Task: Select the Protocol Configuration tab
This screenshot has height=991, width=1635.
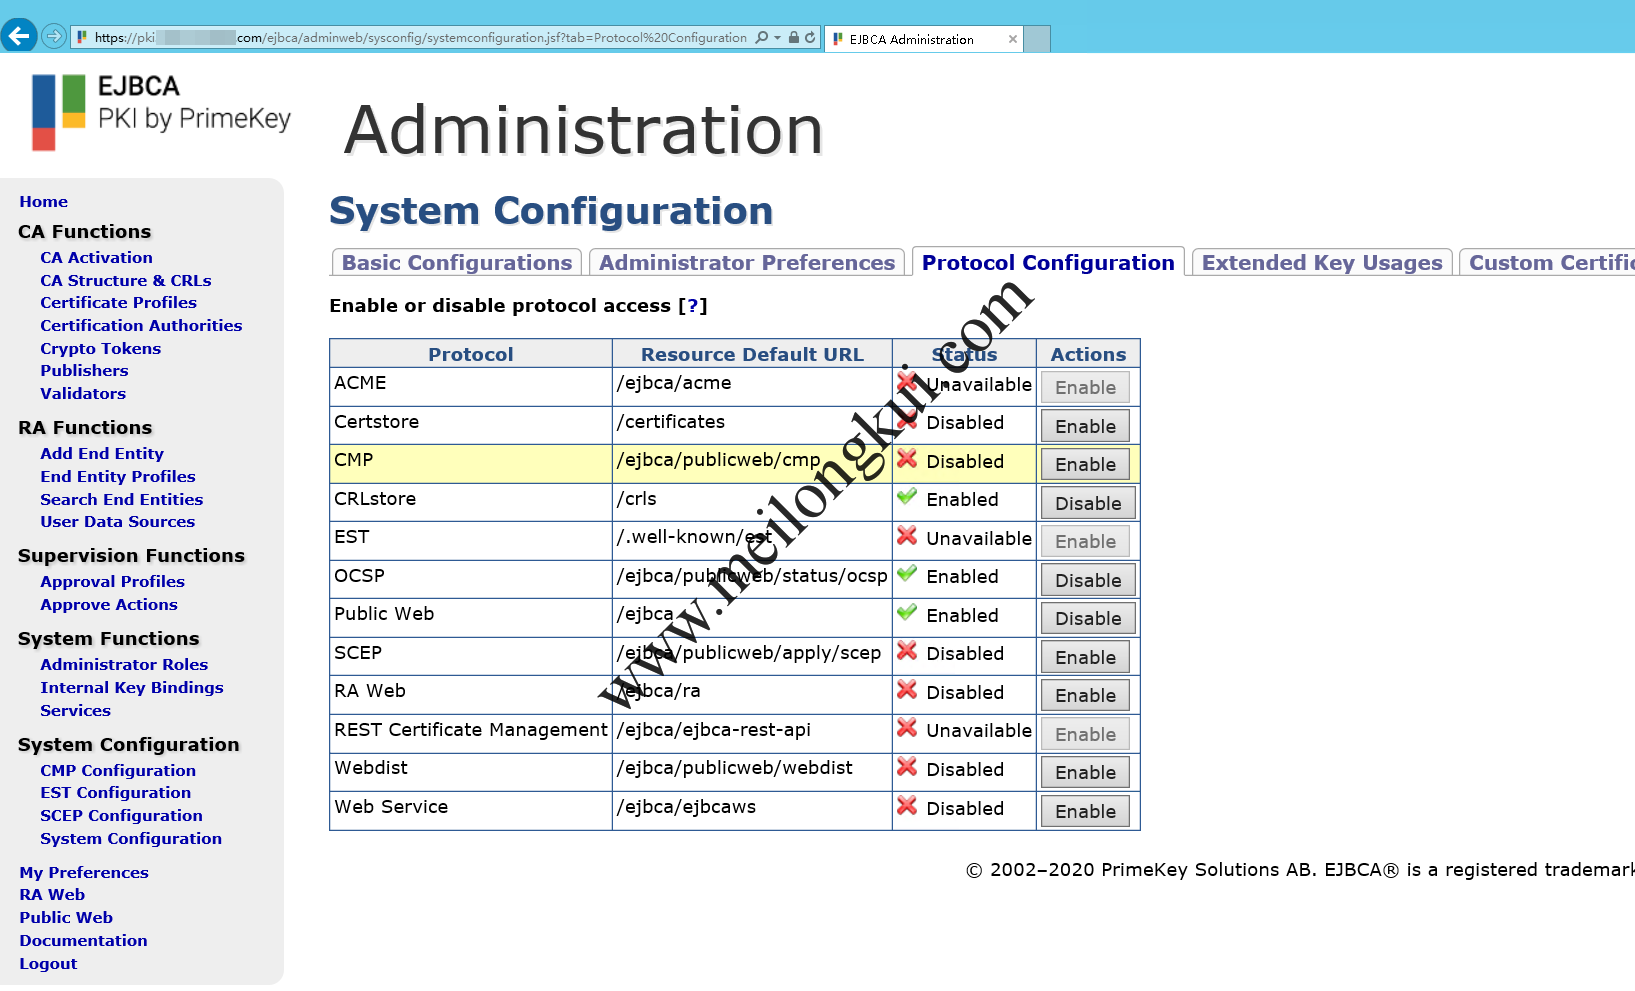Action: coord(1048,262)
